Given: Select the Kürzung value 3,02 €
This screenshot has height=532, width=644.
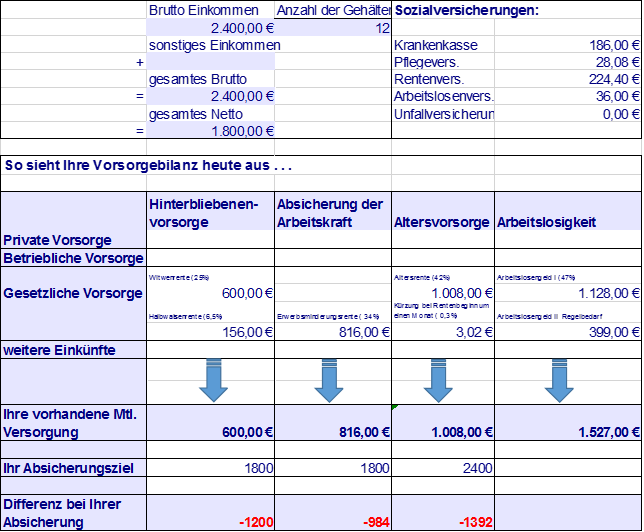Looking at the screenshot, I should 474,332.
